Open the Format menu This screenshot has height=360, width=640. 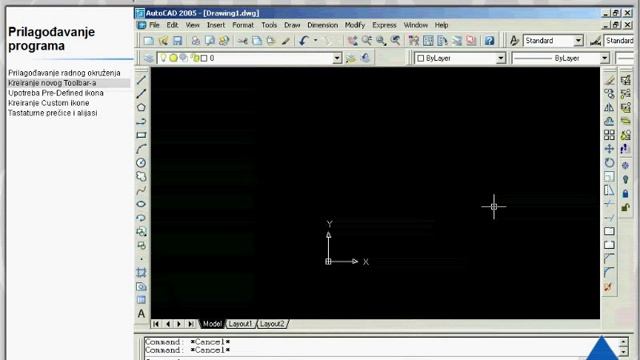point(243,25)
